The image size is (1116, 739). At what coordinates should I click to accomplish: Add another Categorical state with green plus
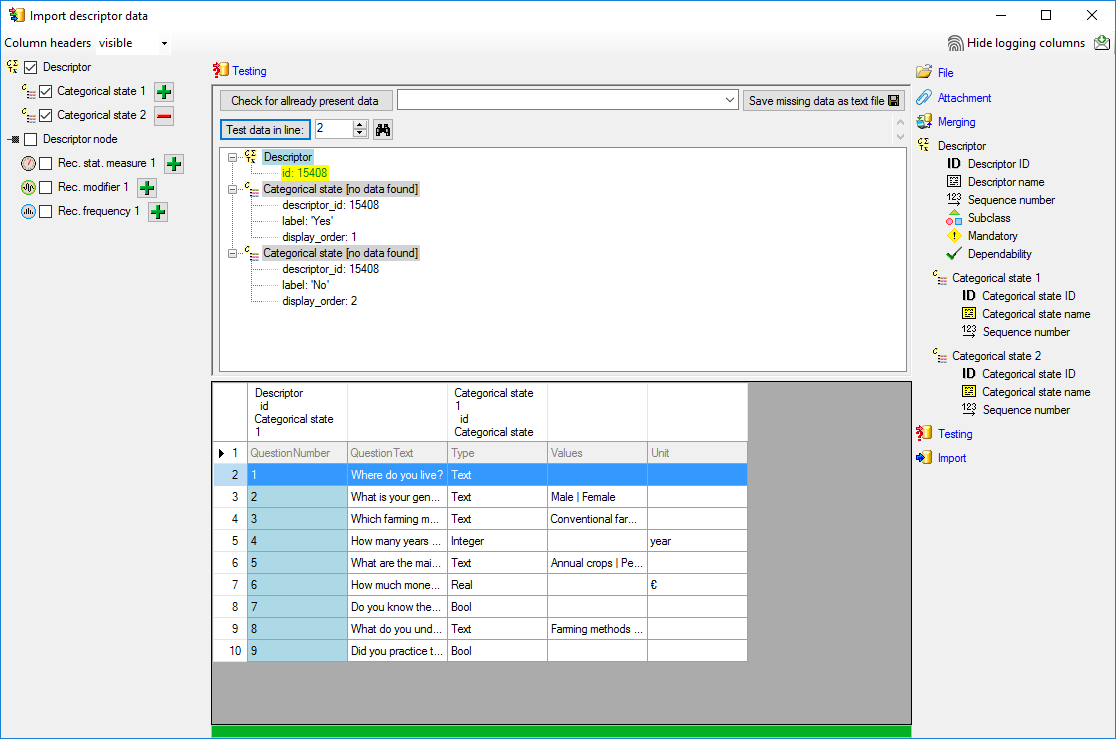point(164,92)
